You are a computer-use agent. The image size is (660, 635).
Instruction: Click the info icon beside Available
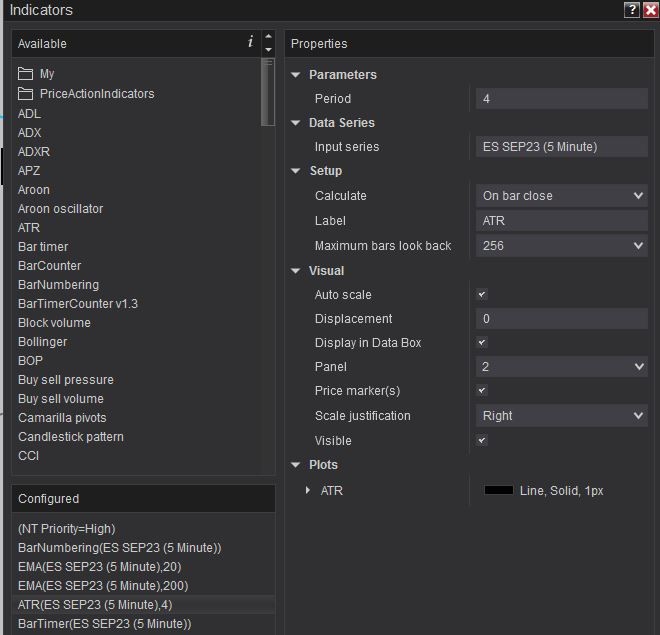tap(250, 41)
